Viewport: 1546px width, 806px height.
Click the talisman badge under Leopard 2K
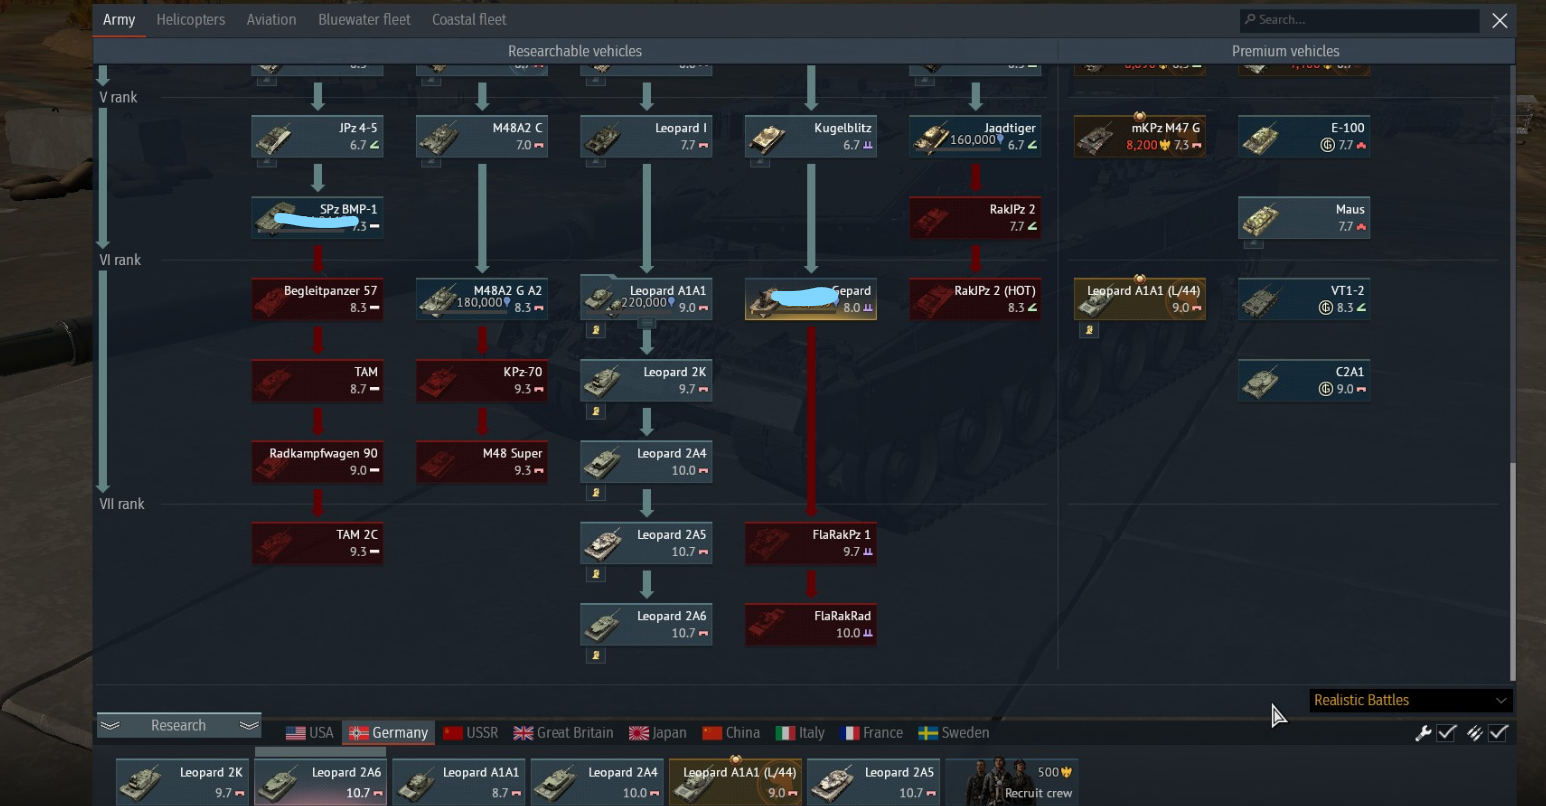point(596,411)
